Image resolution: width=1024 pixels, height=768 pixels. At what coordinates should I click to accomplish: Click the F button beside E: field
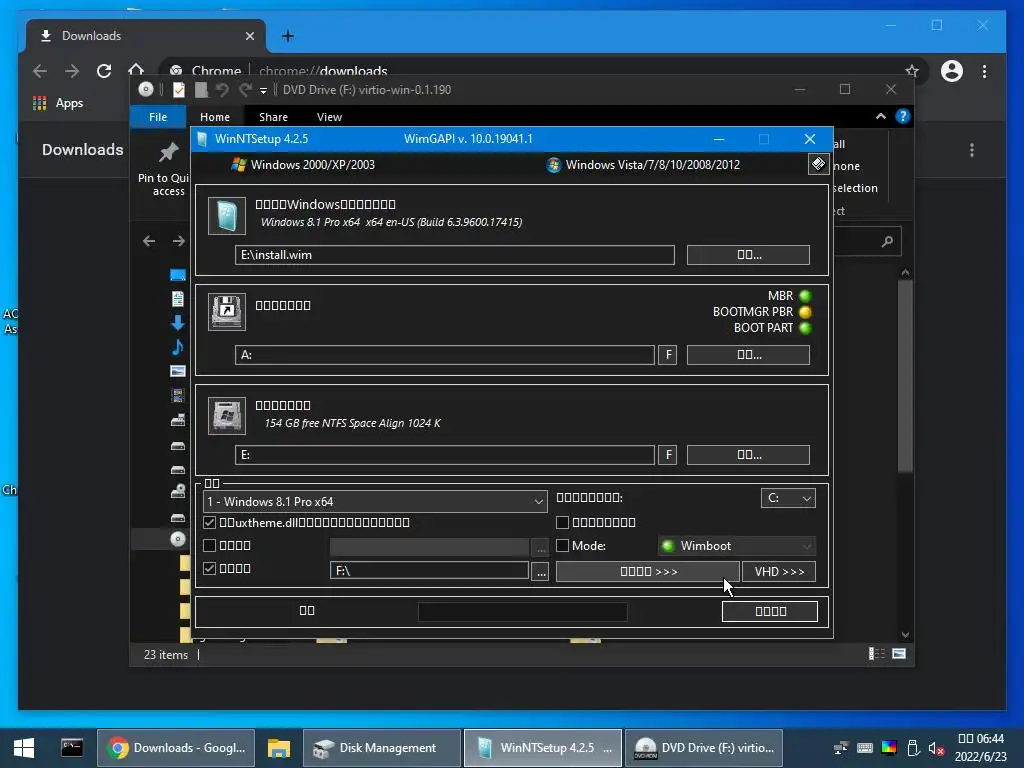667,455
